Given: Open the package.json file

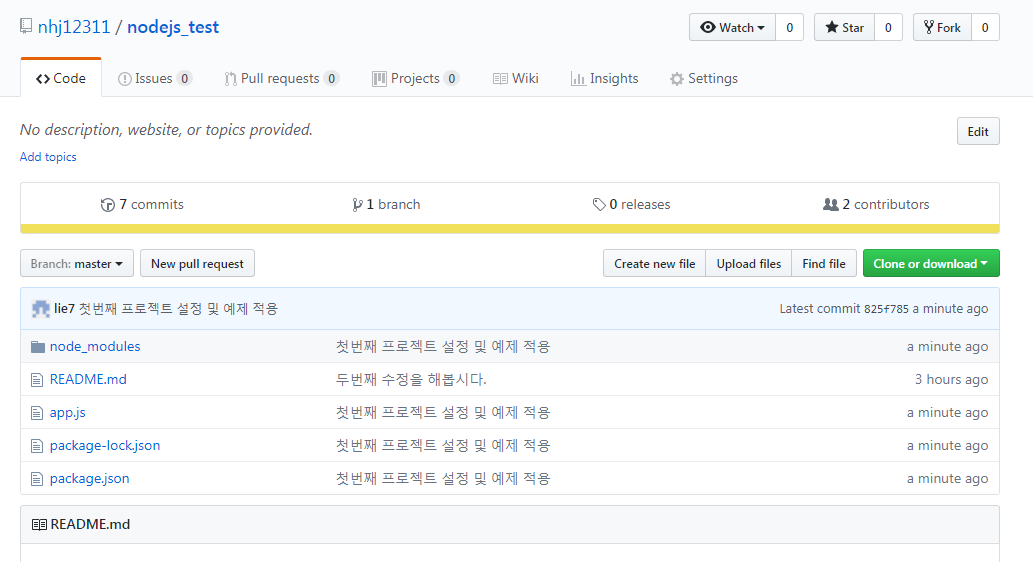Looking at the screenshot, I should click(90, 478).
